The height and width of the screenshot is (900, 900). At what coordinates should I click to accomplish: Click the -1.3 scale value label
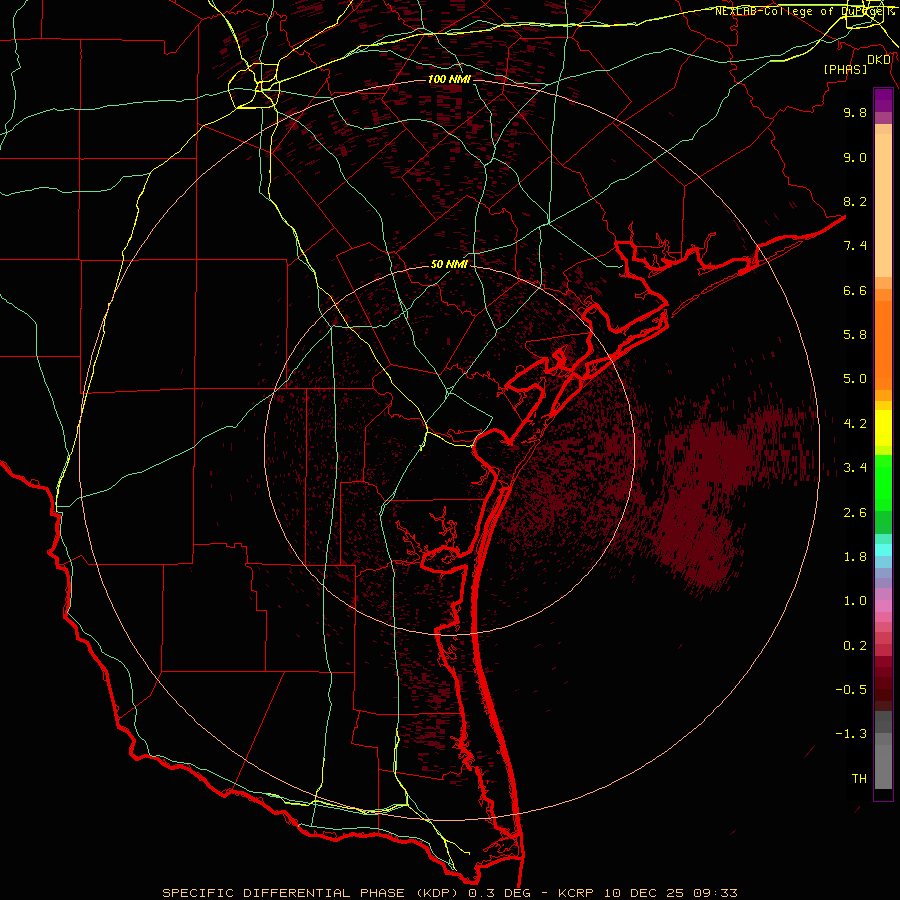pos(851,734)
